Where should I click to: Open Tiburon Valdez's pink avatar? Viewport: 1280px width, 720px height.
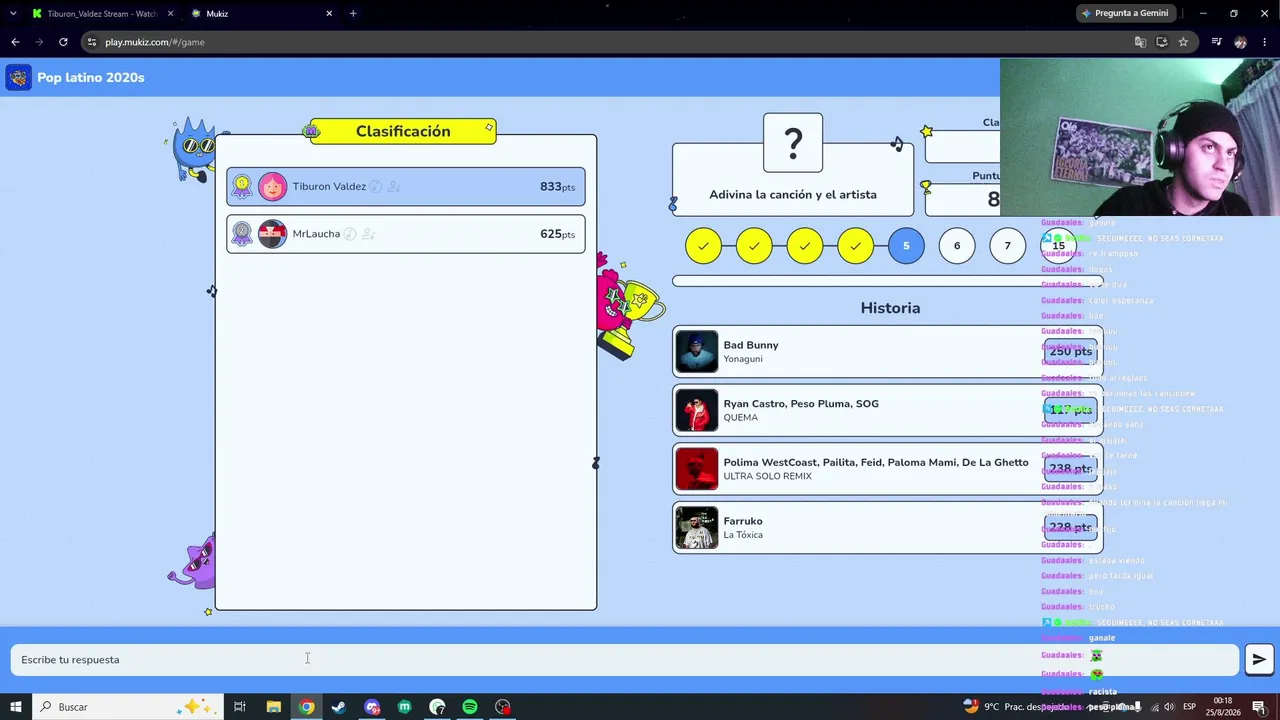pyautogui.click(x=272, y=187)
